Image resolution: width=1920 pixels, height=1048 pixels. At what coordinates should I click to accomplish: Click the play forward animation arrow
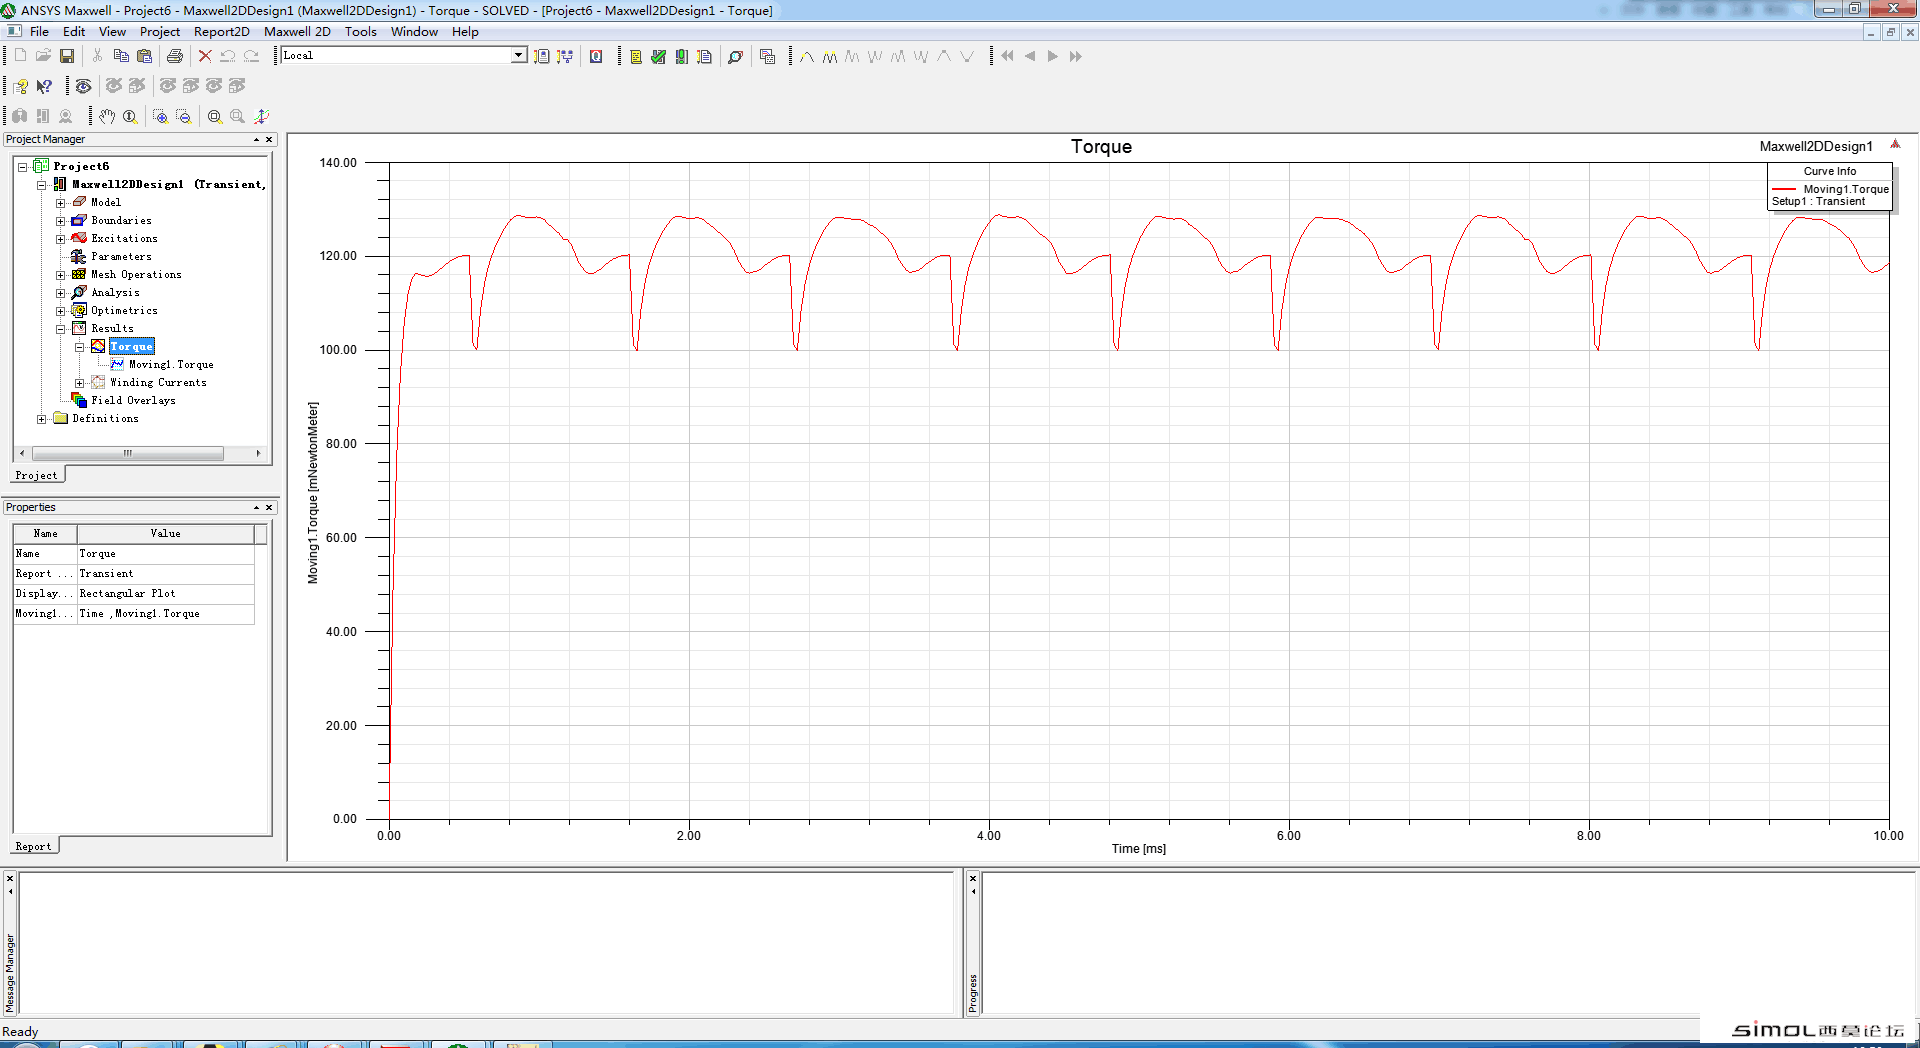(x=1052, y=56)
